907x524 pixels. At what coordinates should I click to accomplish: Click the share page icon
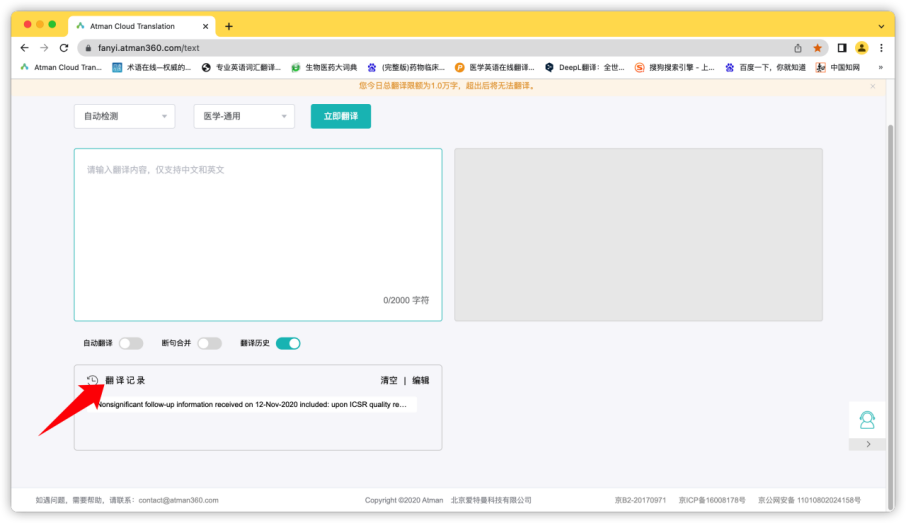pos(798,48)
